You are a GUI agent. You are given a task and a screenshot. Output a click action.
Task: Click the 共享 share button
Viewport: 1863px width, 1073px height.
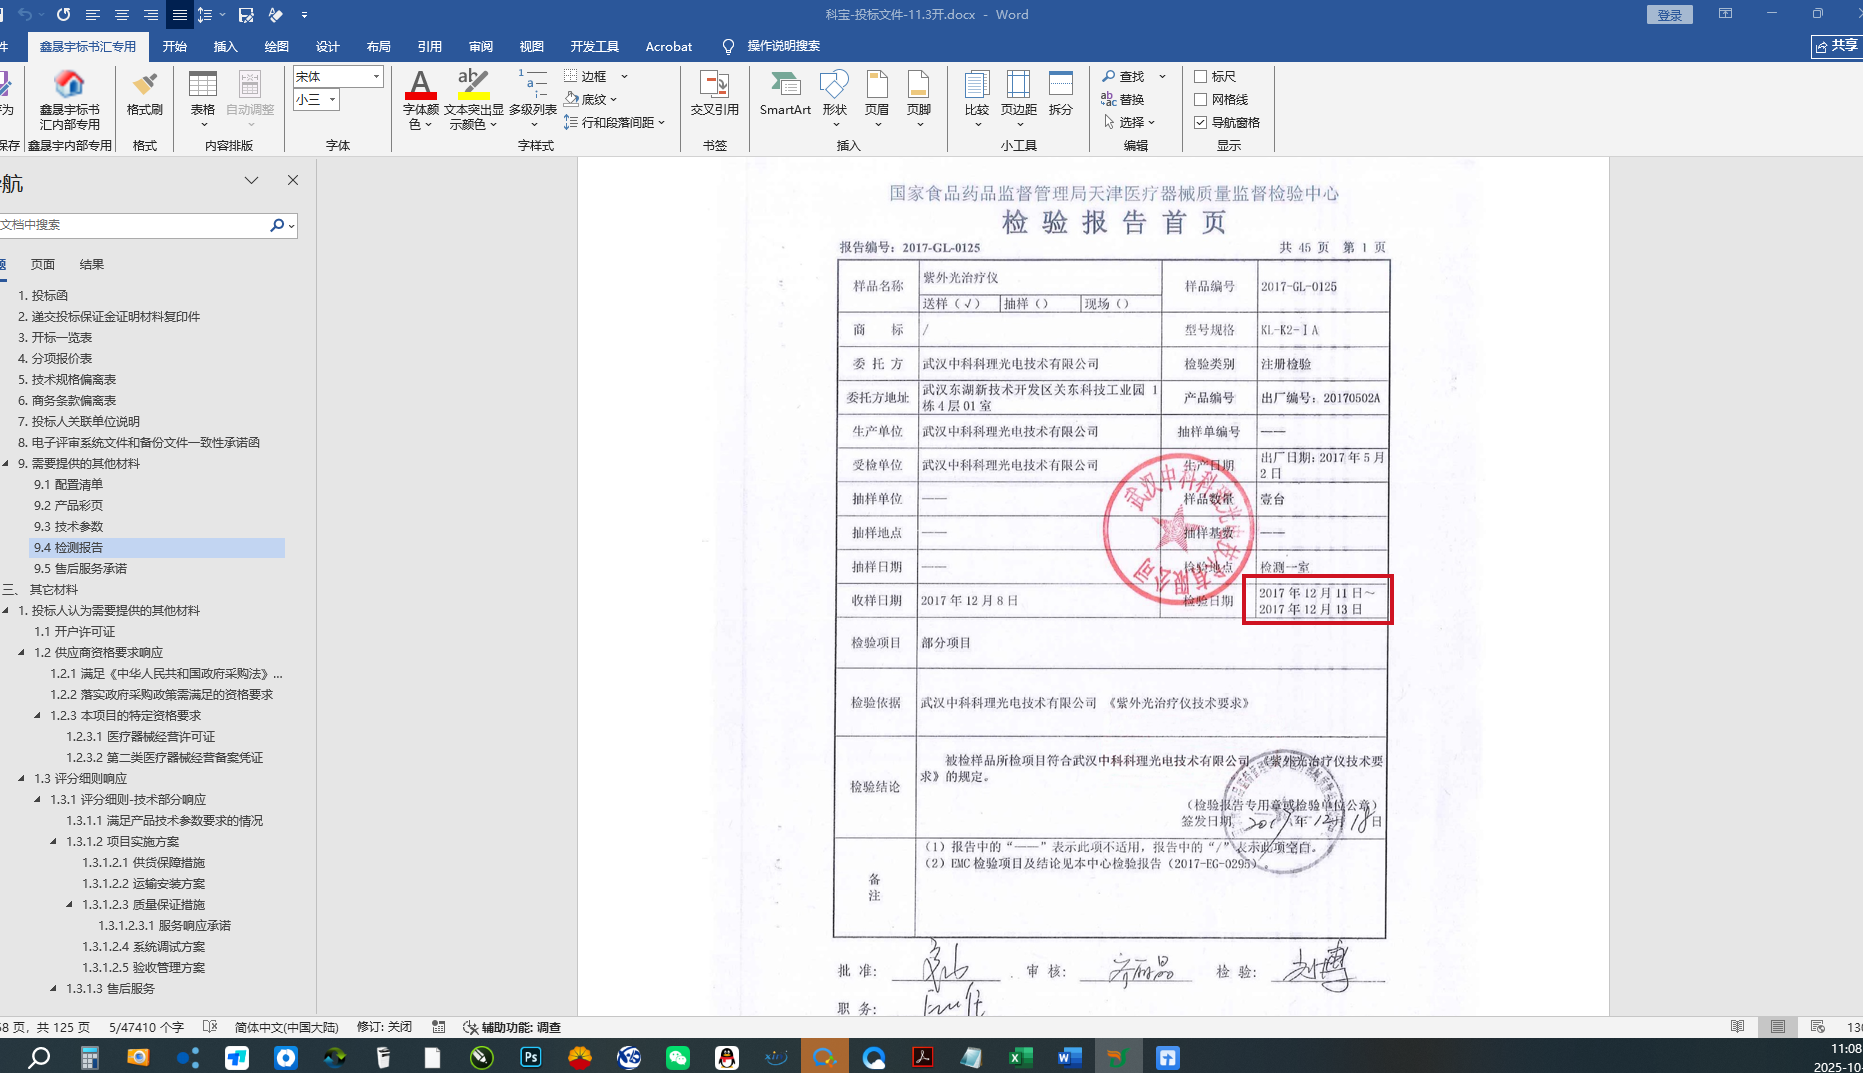tap(1837, 46)
